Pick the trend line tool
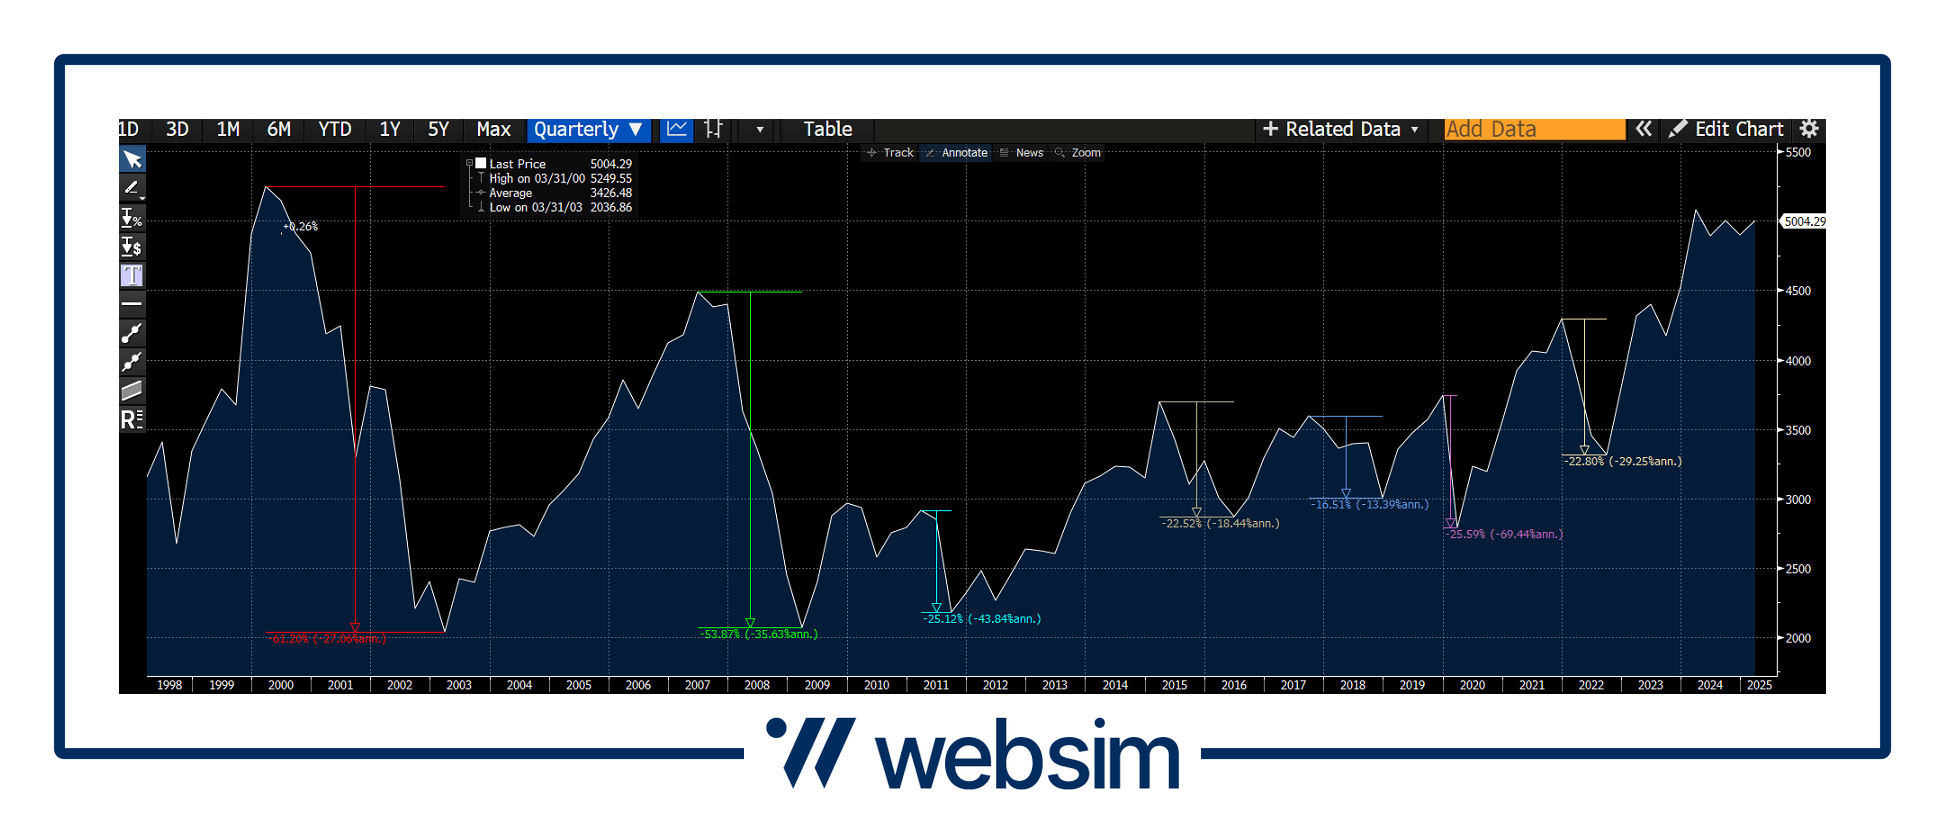The width and height of the screenshot is (1945, 813). pyautogui.click(x=132, y=333)
